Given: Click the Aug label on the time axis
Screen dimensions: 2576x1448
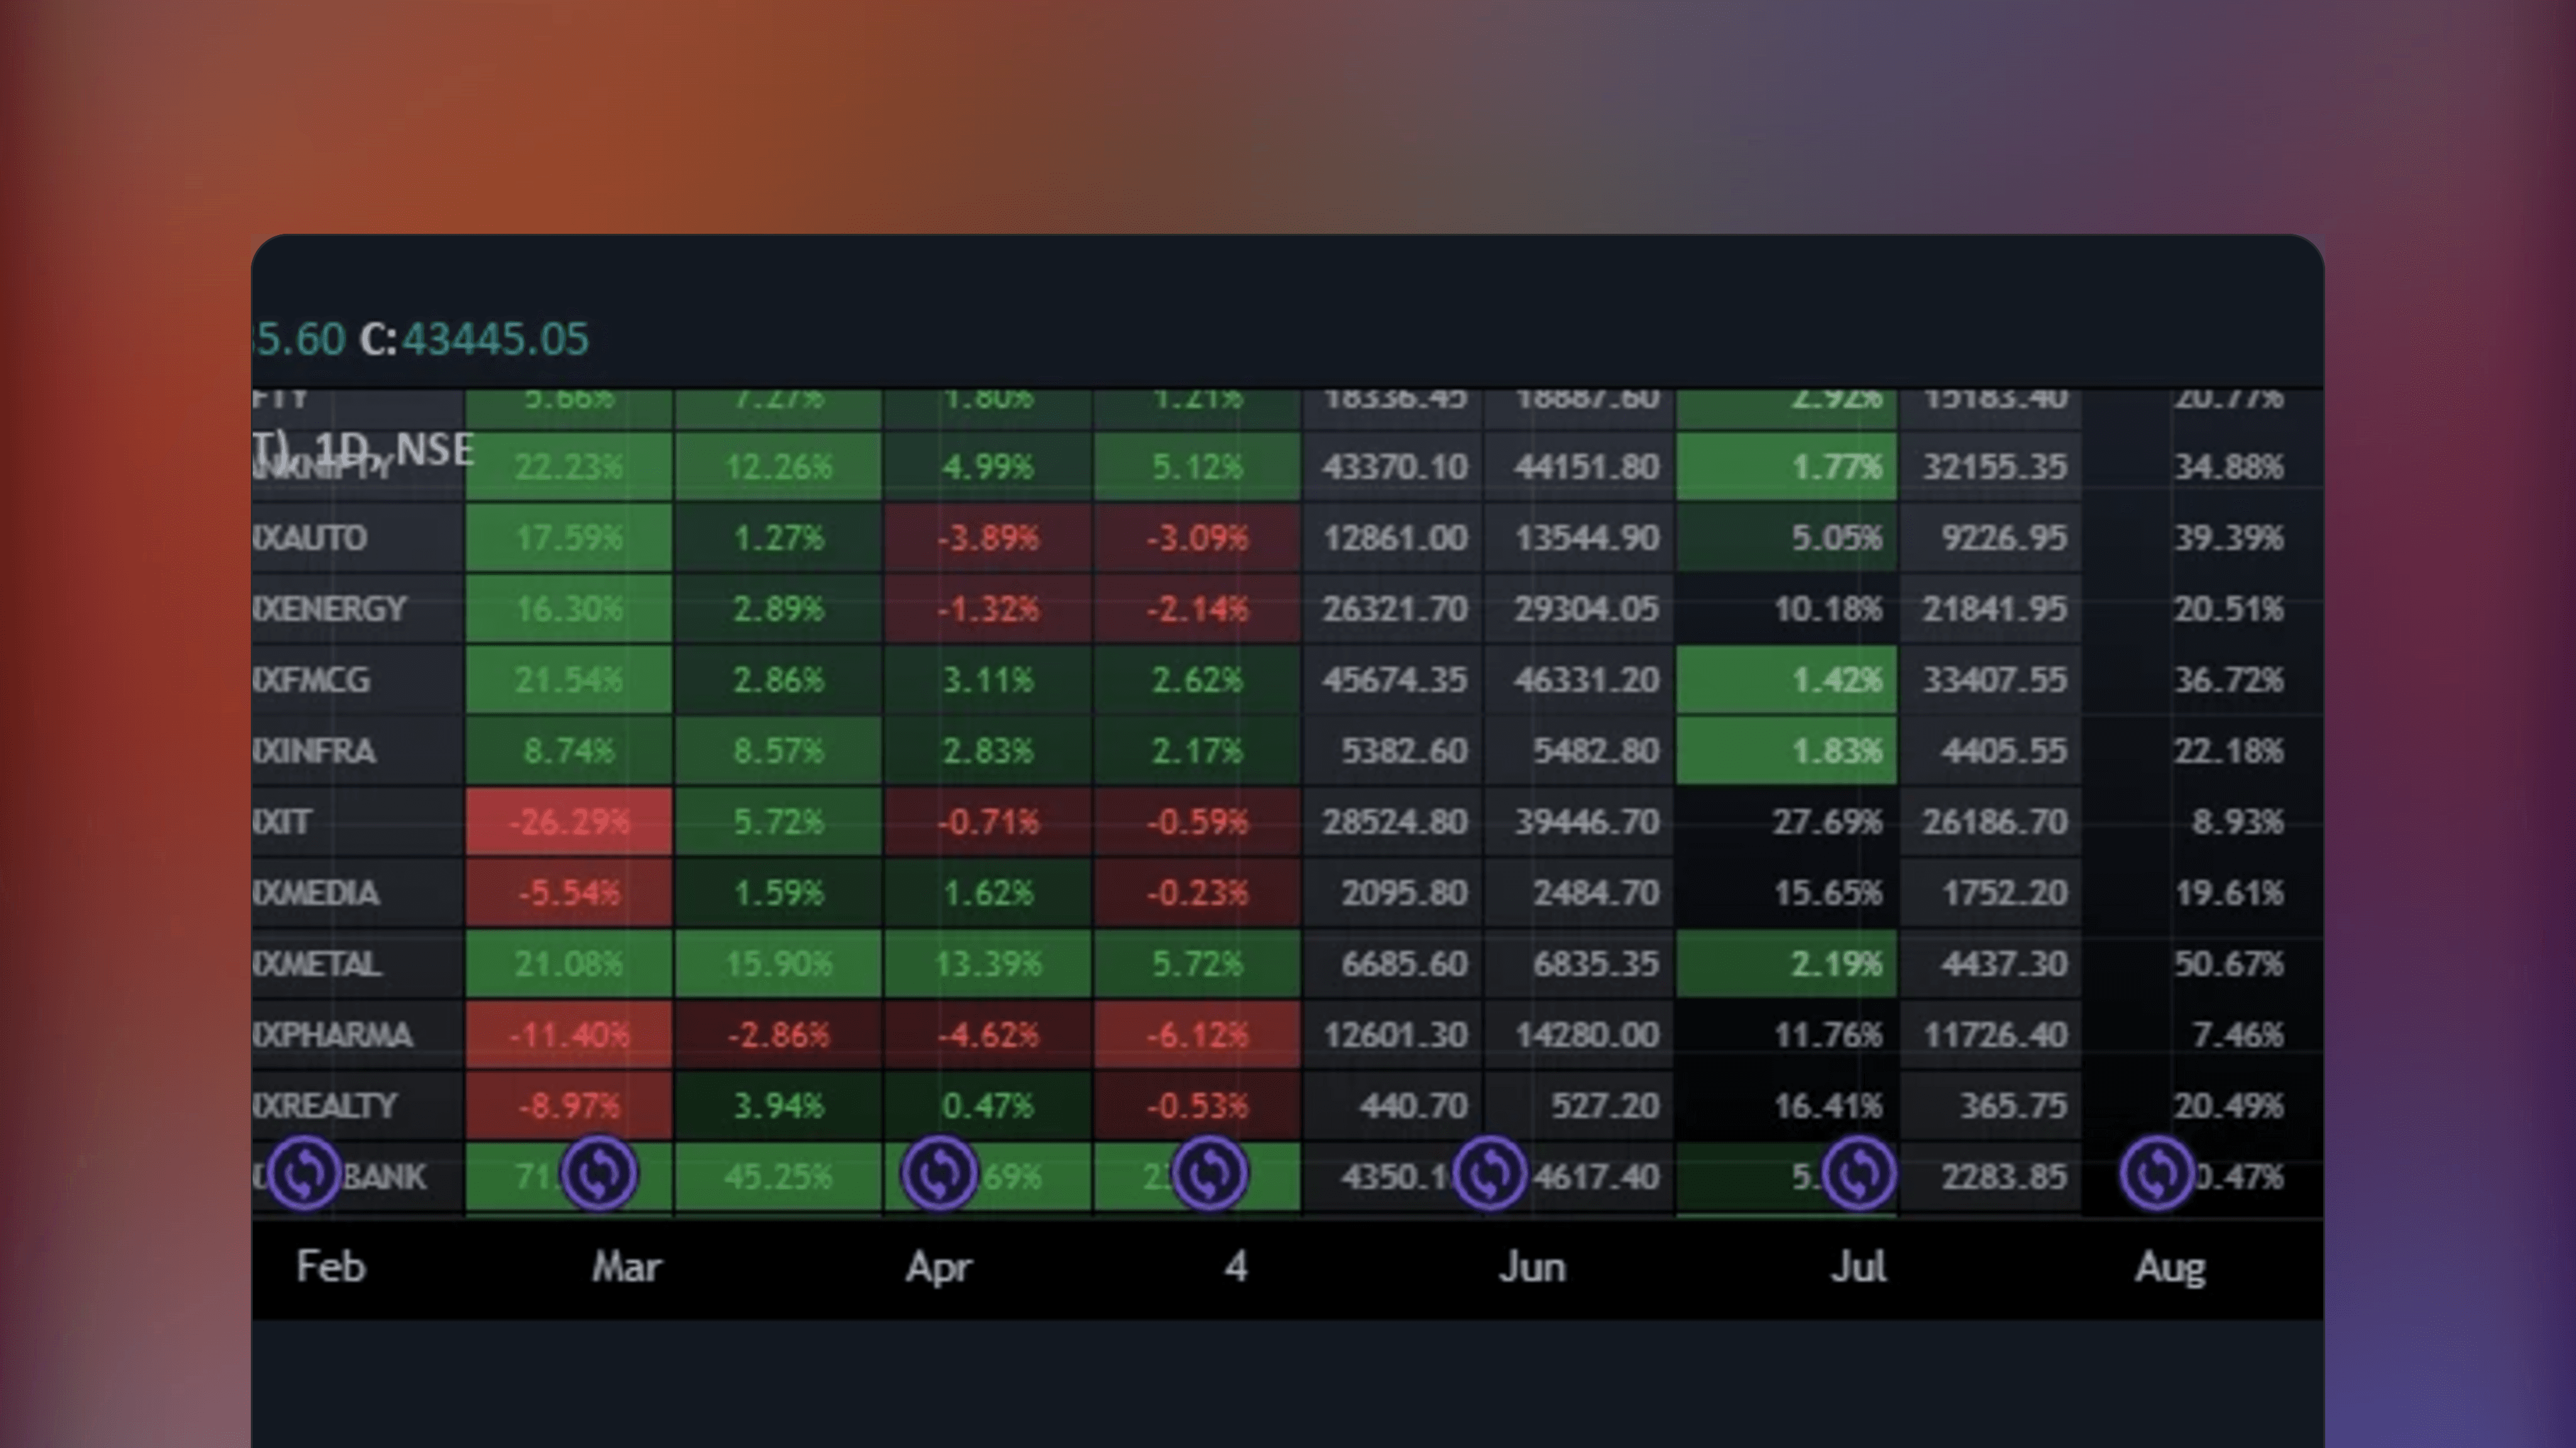Looking at the screenshot, I should 2169,1267.
